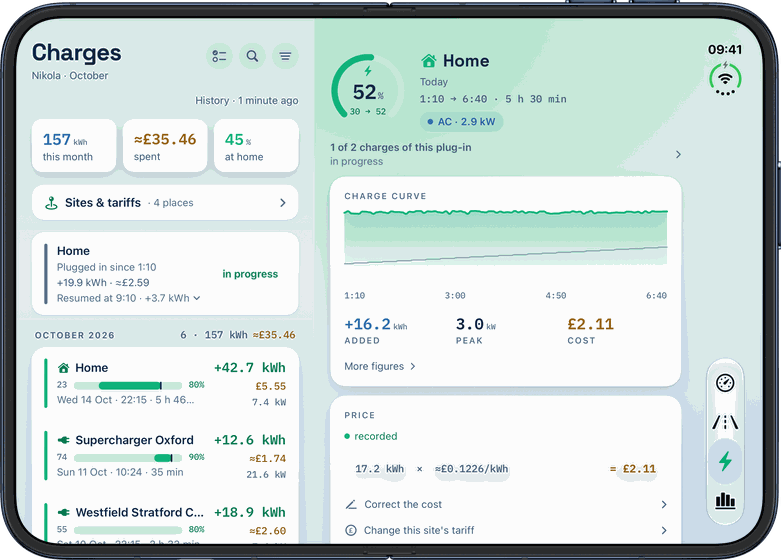Open the More figures link
781x560 pixels.
[x=380, y=366]
